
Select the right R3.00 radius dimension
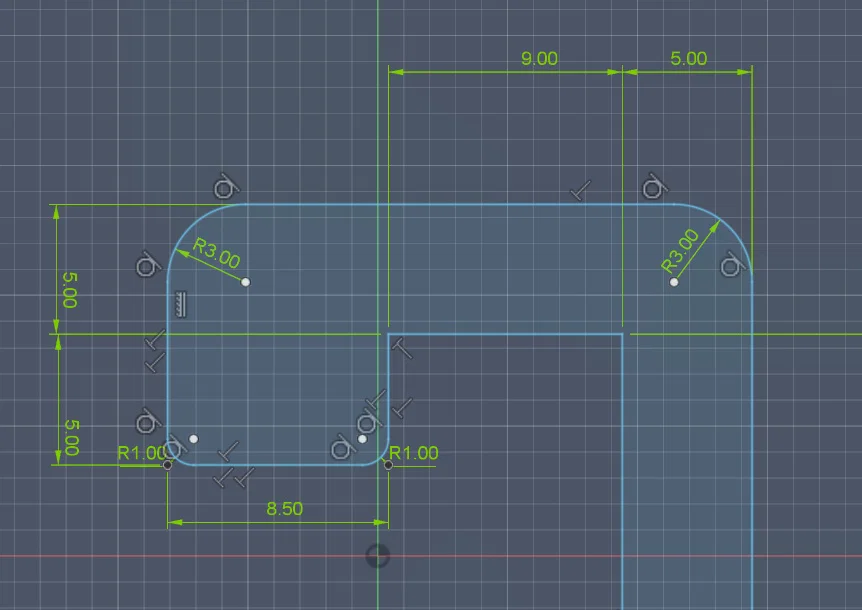[x=680, y=251]
